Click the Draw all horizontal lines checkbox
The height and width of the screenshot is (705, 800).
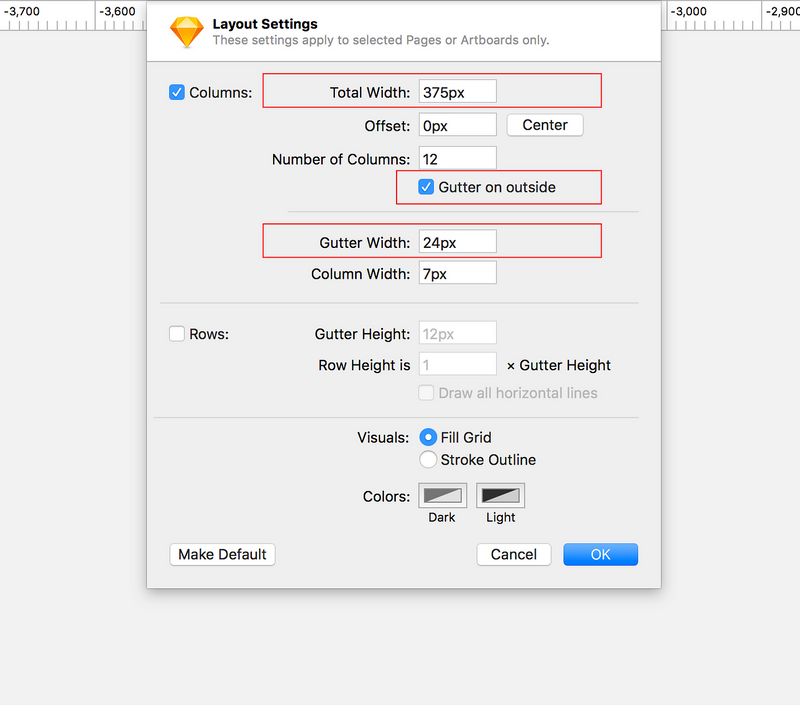click(x=426, y=393)
